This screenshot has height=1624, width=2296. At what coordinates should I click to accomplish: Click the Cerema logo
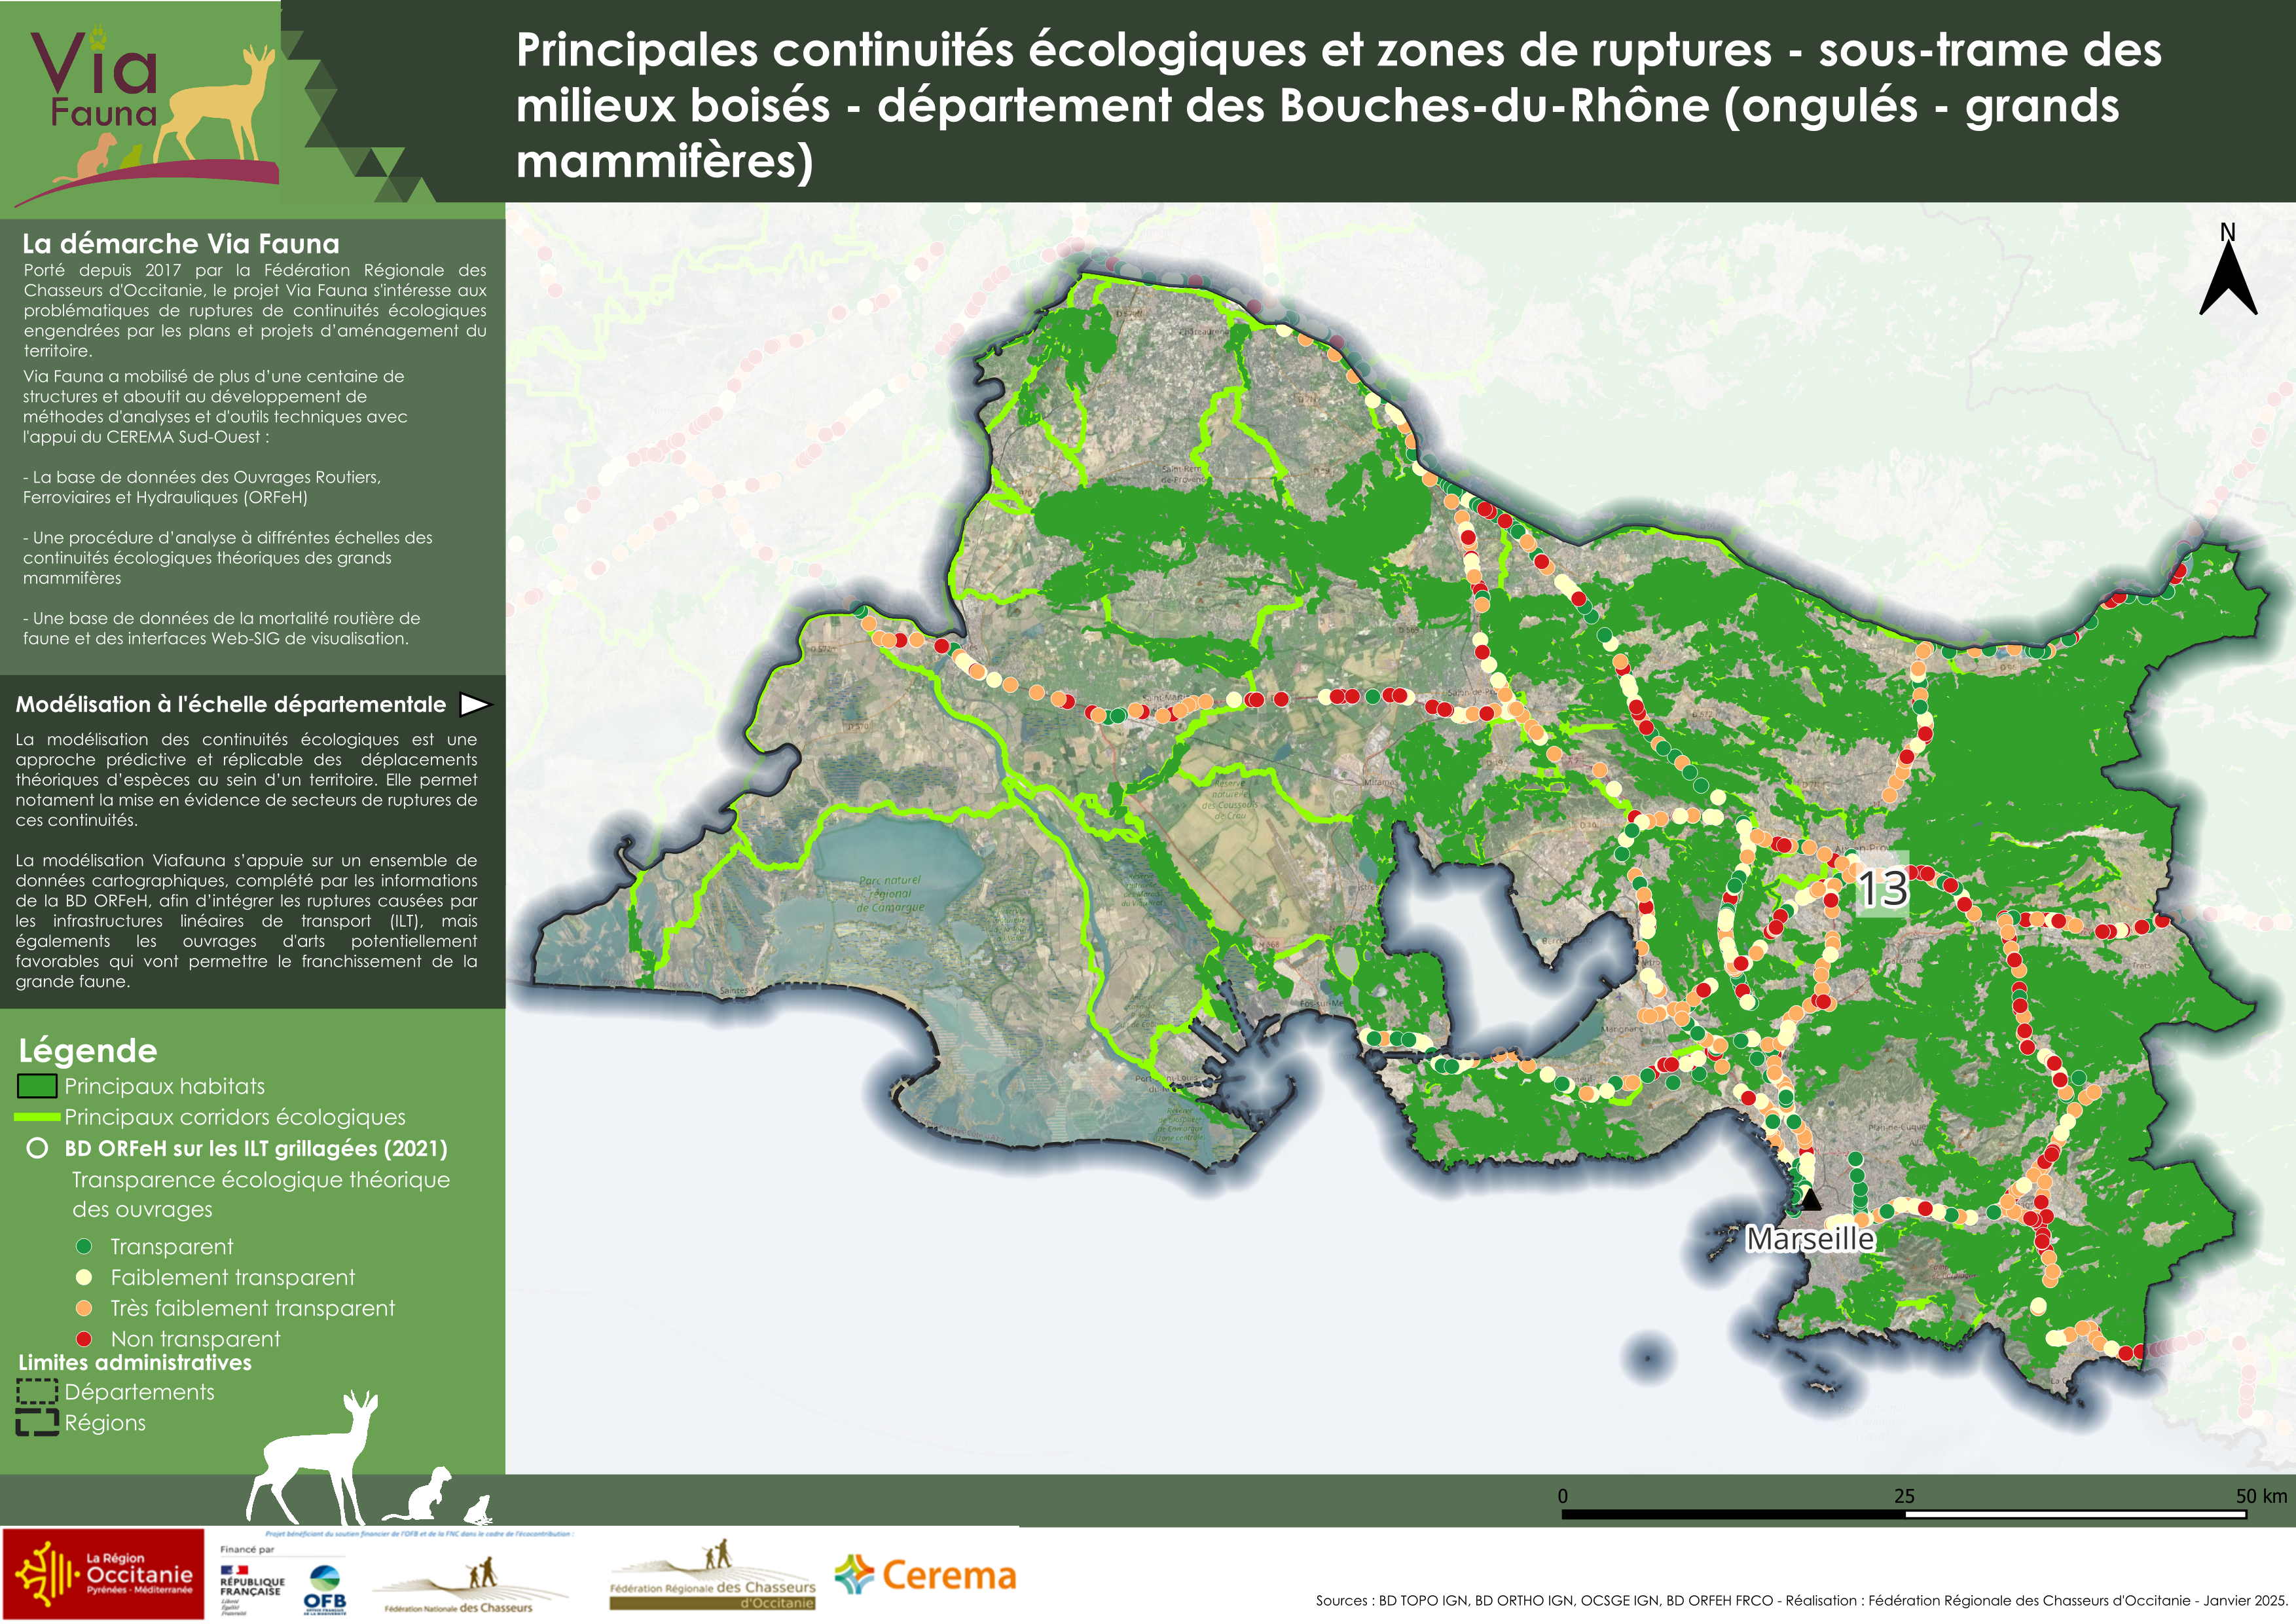[926, 1576]
